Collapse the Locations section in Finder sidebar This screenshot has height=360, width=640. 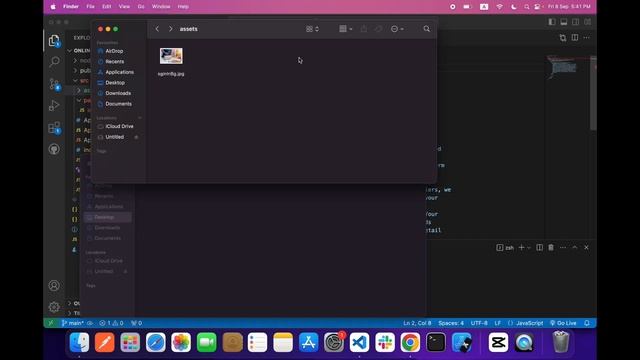(140, 118)
